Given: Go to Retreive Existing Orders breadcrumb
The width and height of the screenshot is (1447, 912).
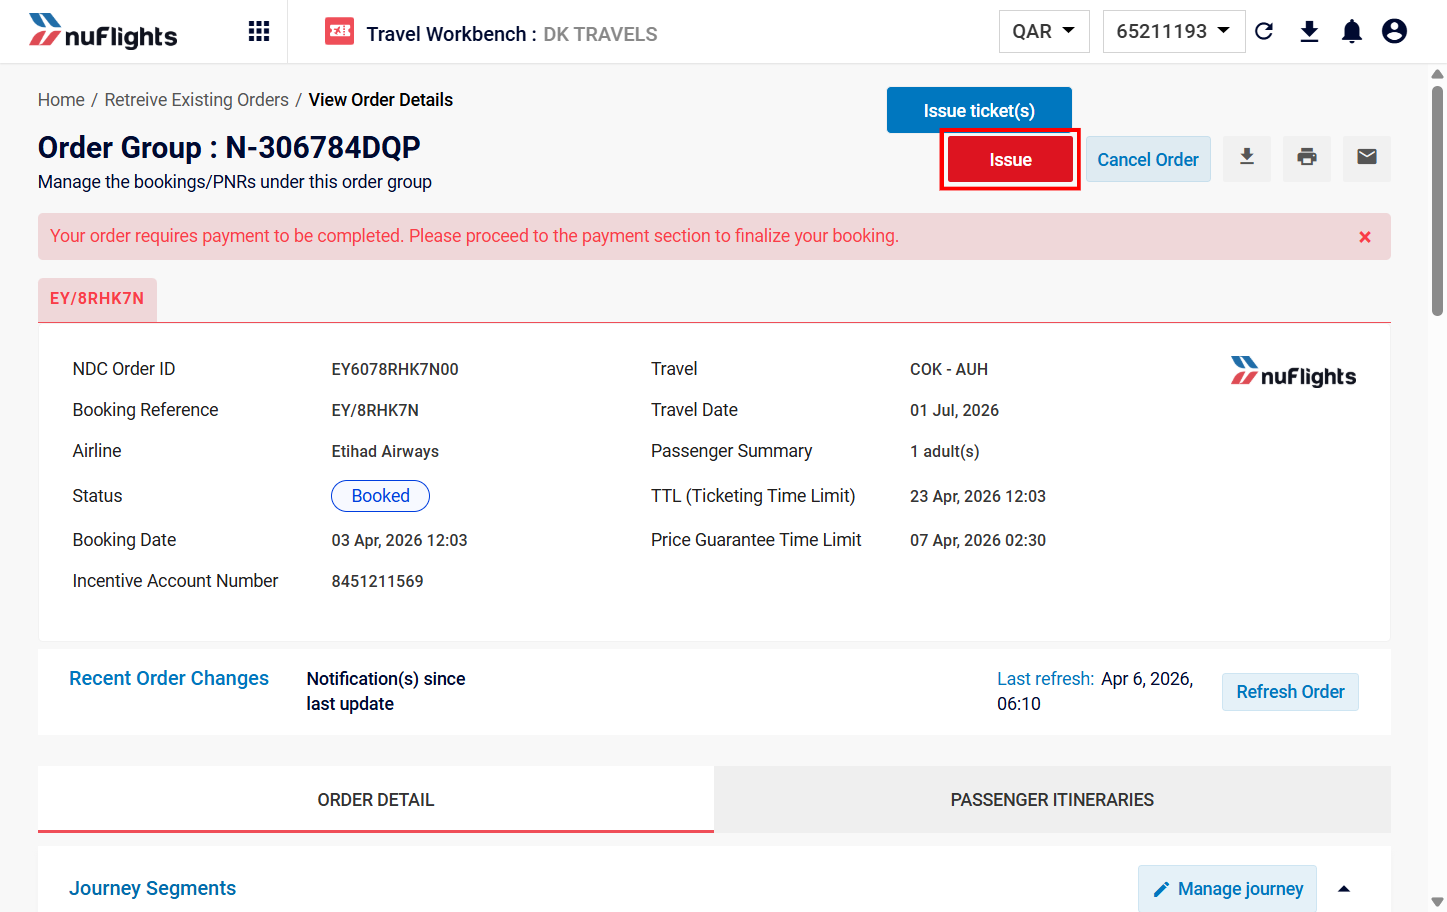Looking at the screenshot, I should (196, 100).
